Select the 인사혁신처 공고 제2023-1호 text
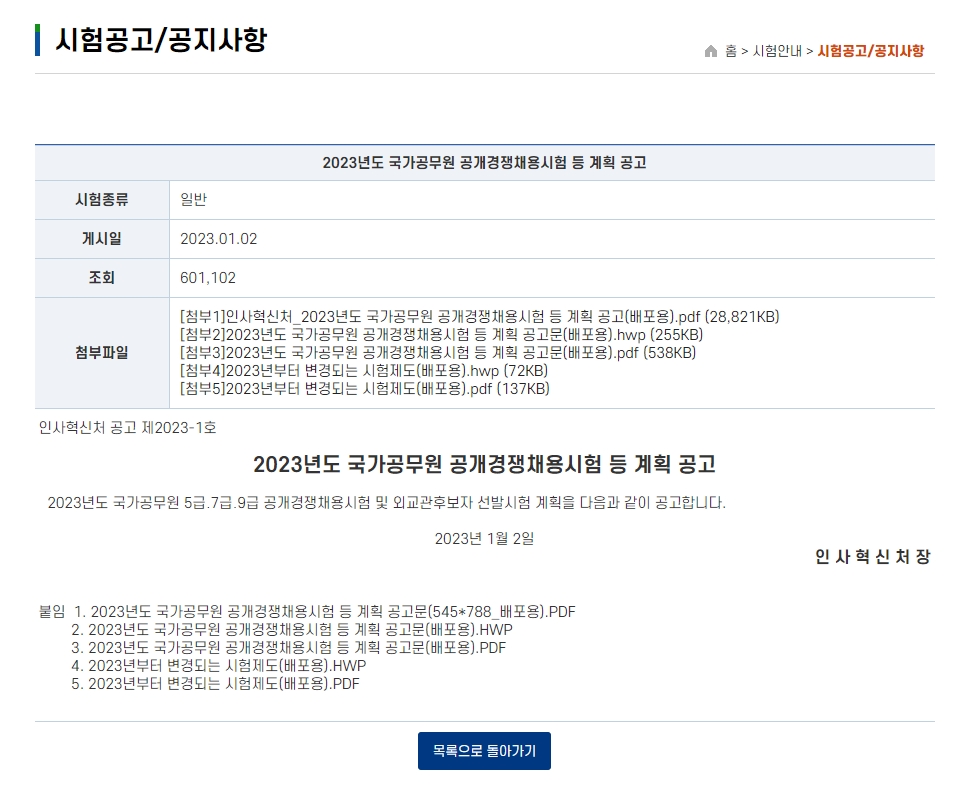Image resolution: width=980 pixels, height=805 pixels. click(103, 426)
